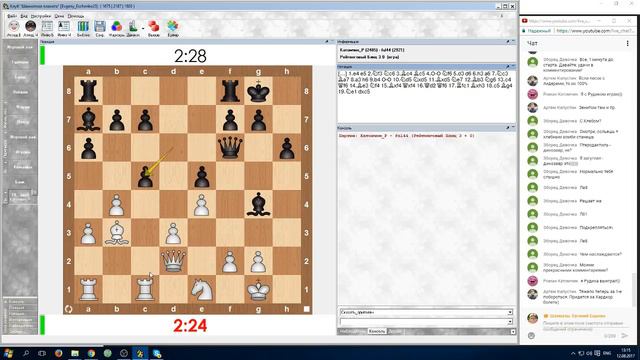640x360 pixels.
Task: Click the dark face avatar toolbar icon
Action: tap(30, 27)
